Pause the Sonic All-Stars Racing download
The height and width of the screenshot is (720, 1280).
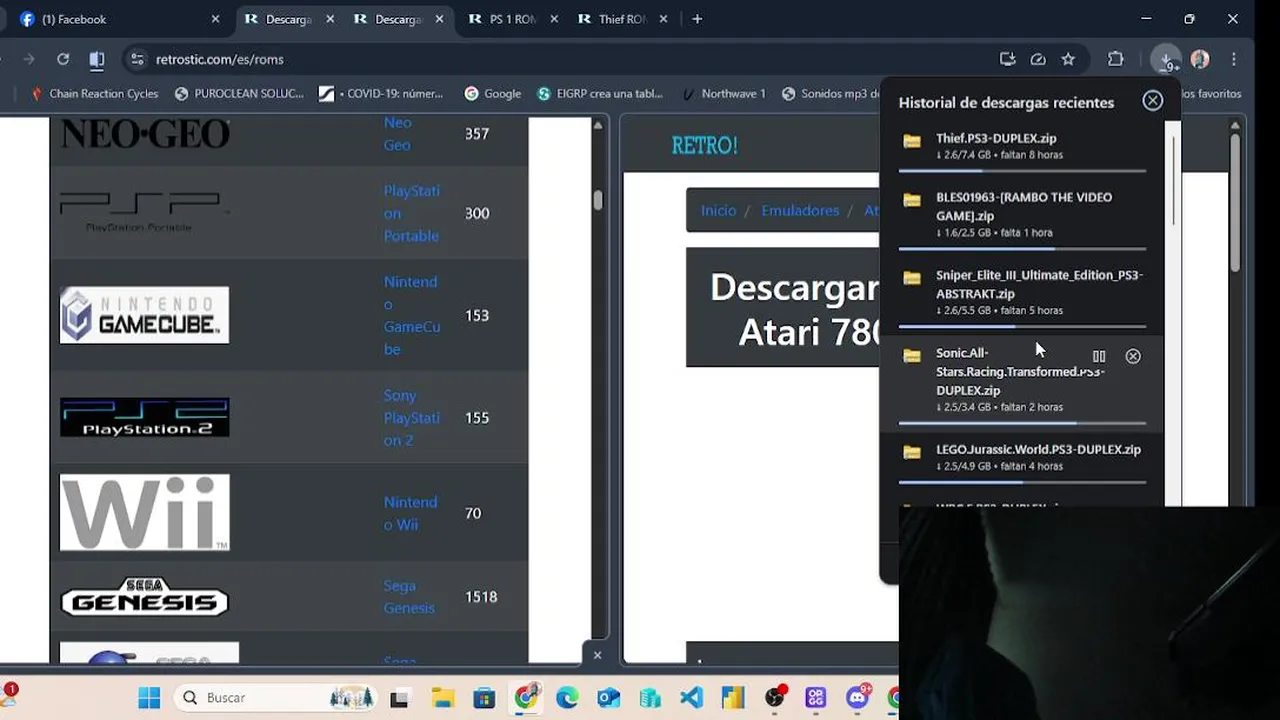pos(1099,356)
